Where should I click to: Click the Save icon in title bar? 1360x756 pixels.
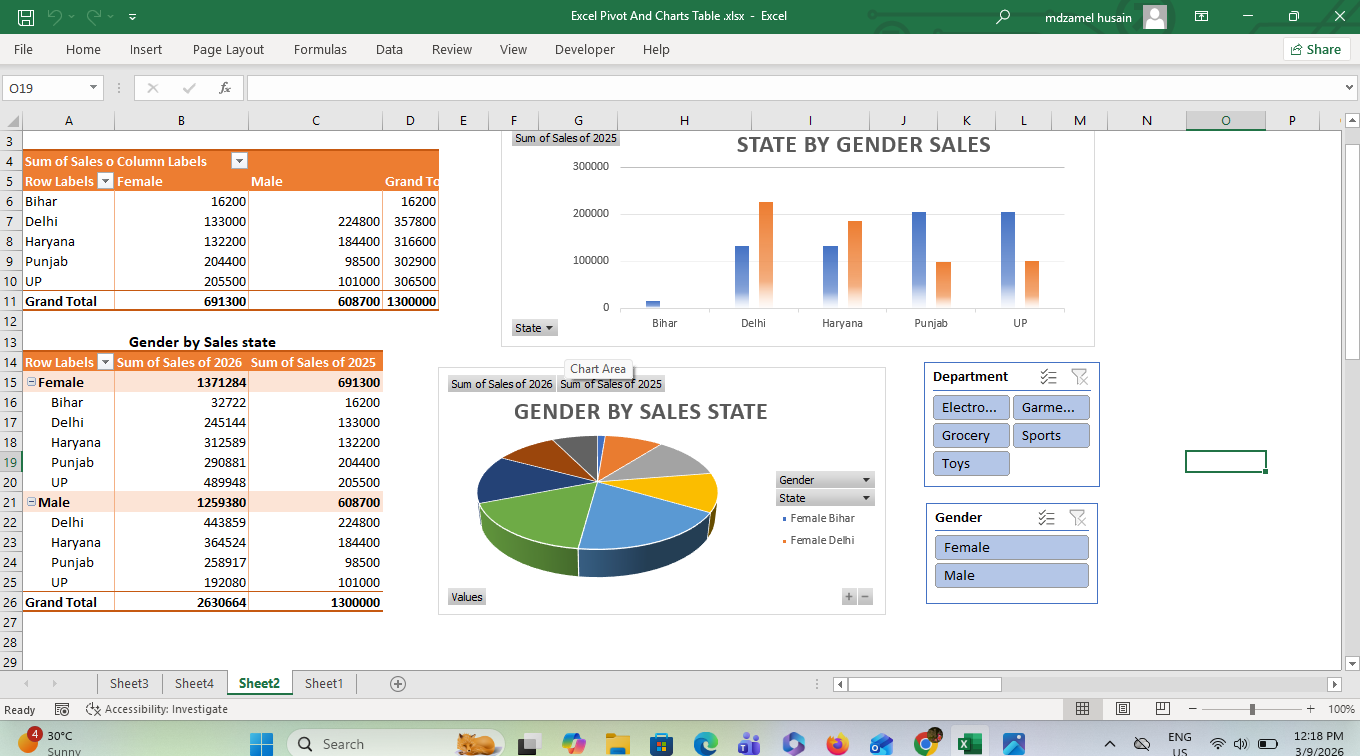(x=26, y=16)
